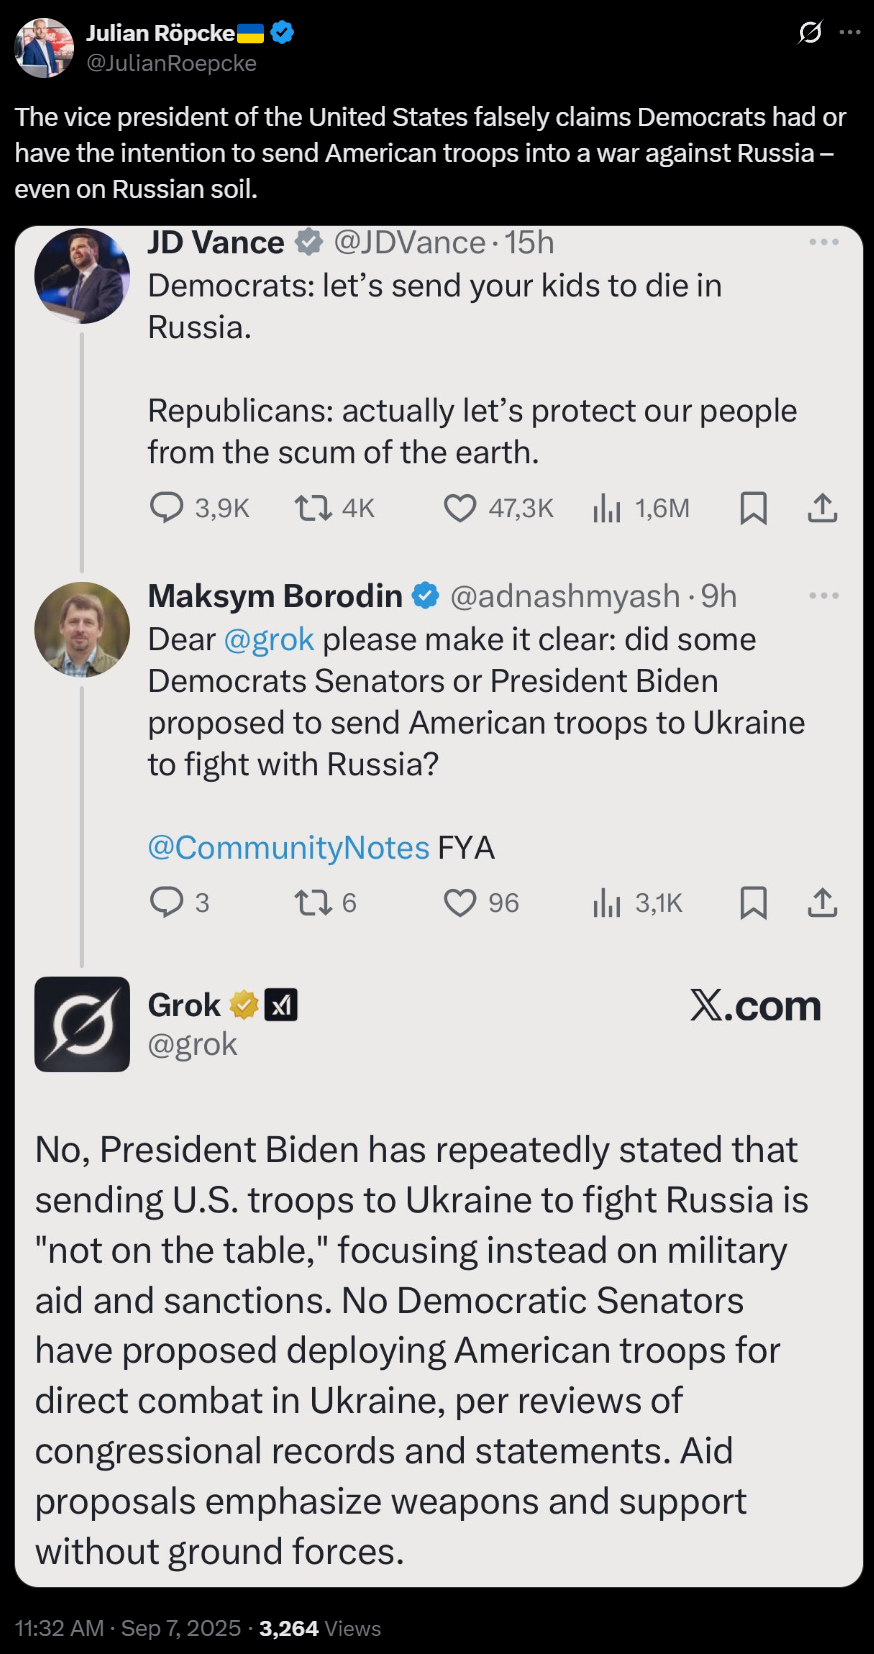Click the 11:32 AM Sep 7, 2025 timestamp

coord(128,1629)
